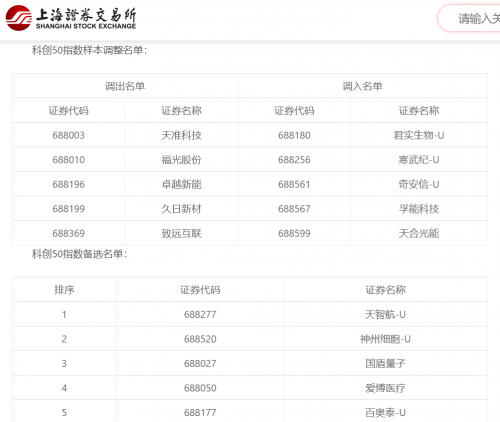Select code 688599
The image size is (500, 422).
[294, 233]
